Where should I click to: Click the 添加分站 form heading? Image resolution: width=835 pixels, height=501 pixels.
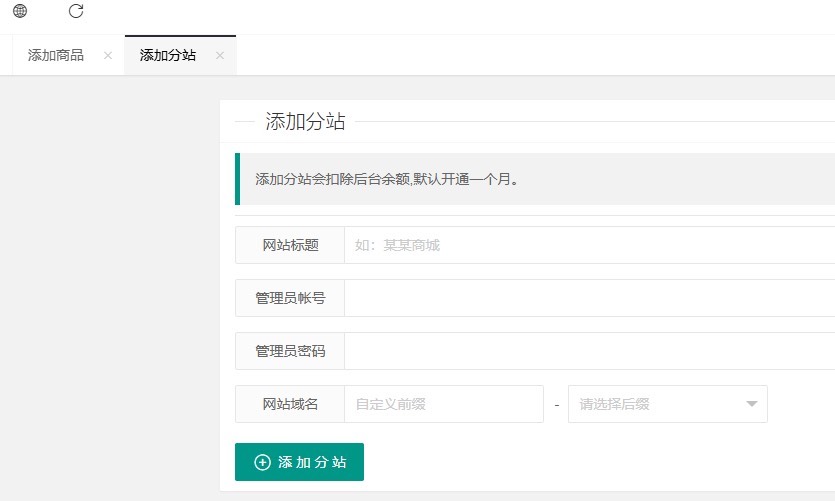305,122
